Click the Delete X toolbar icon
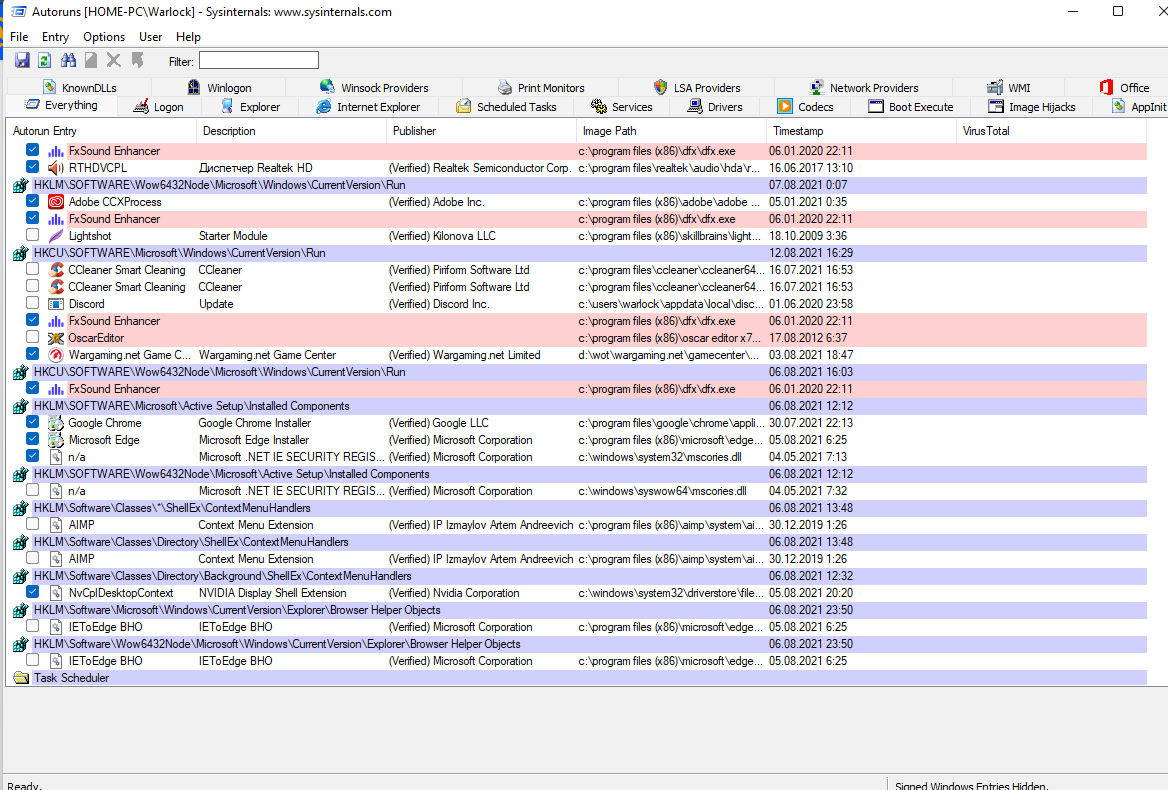The width and height of the screenshot is (1168, 790). 114,60
